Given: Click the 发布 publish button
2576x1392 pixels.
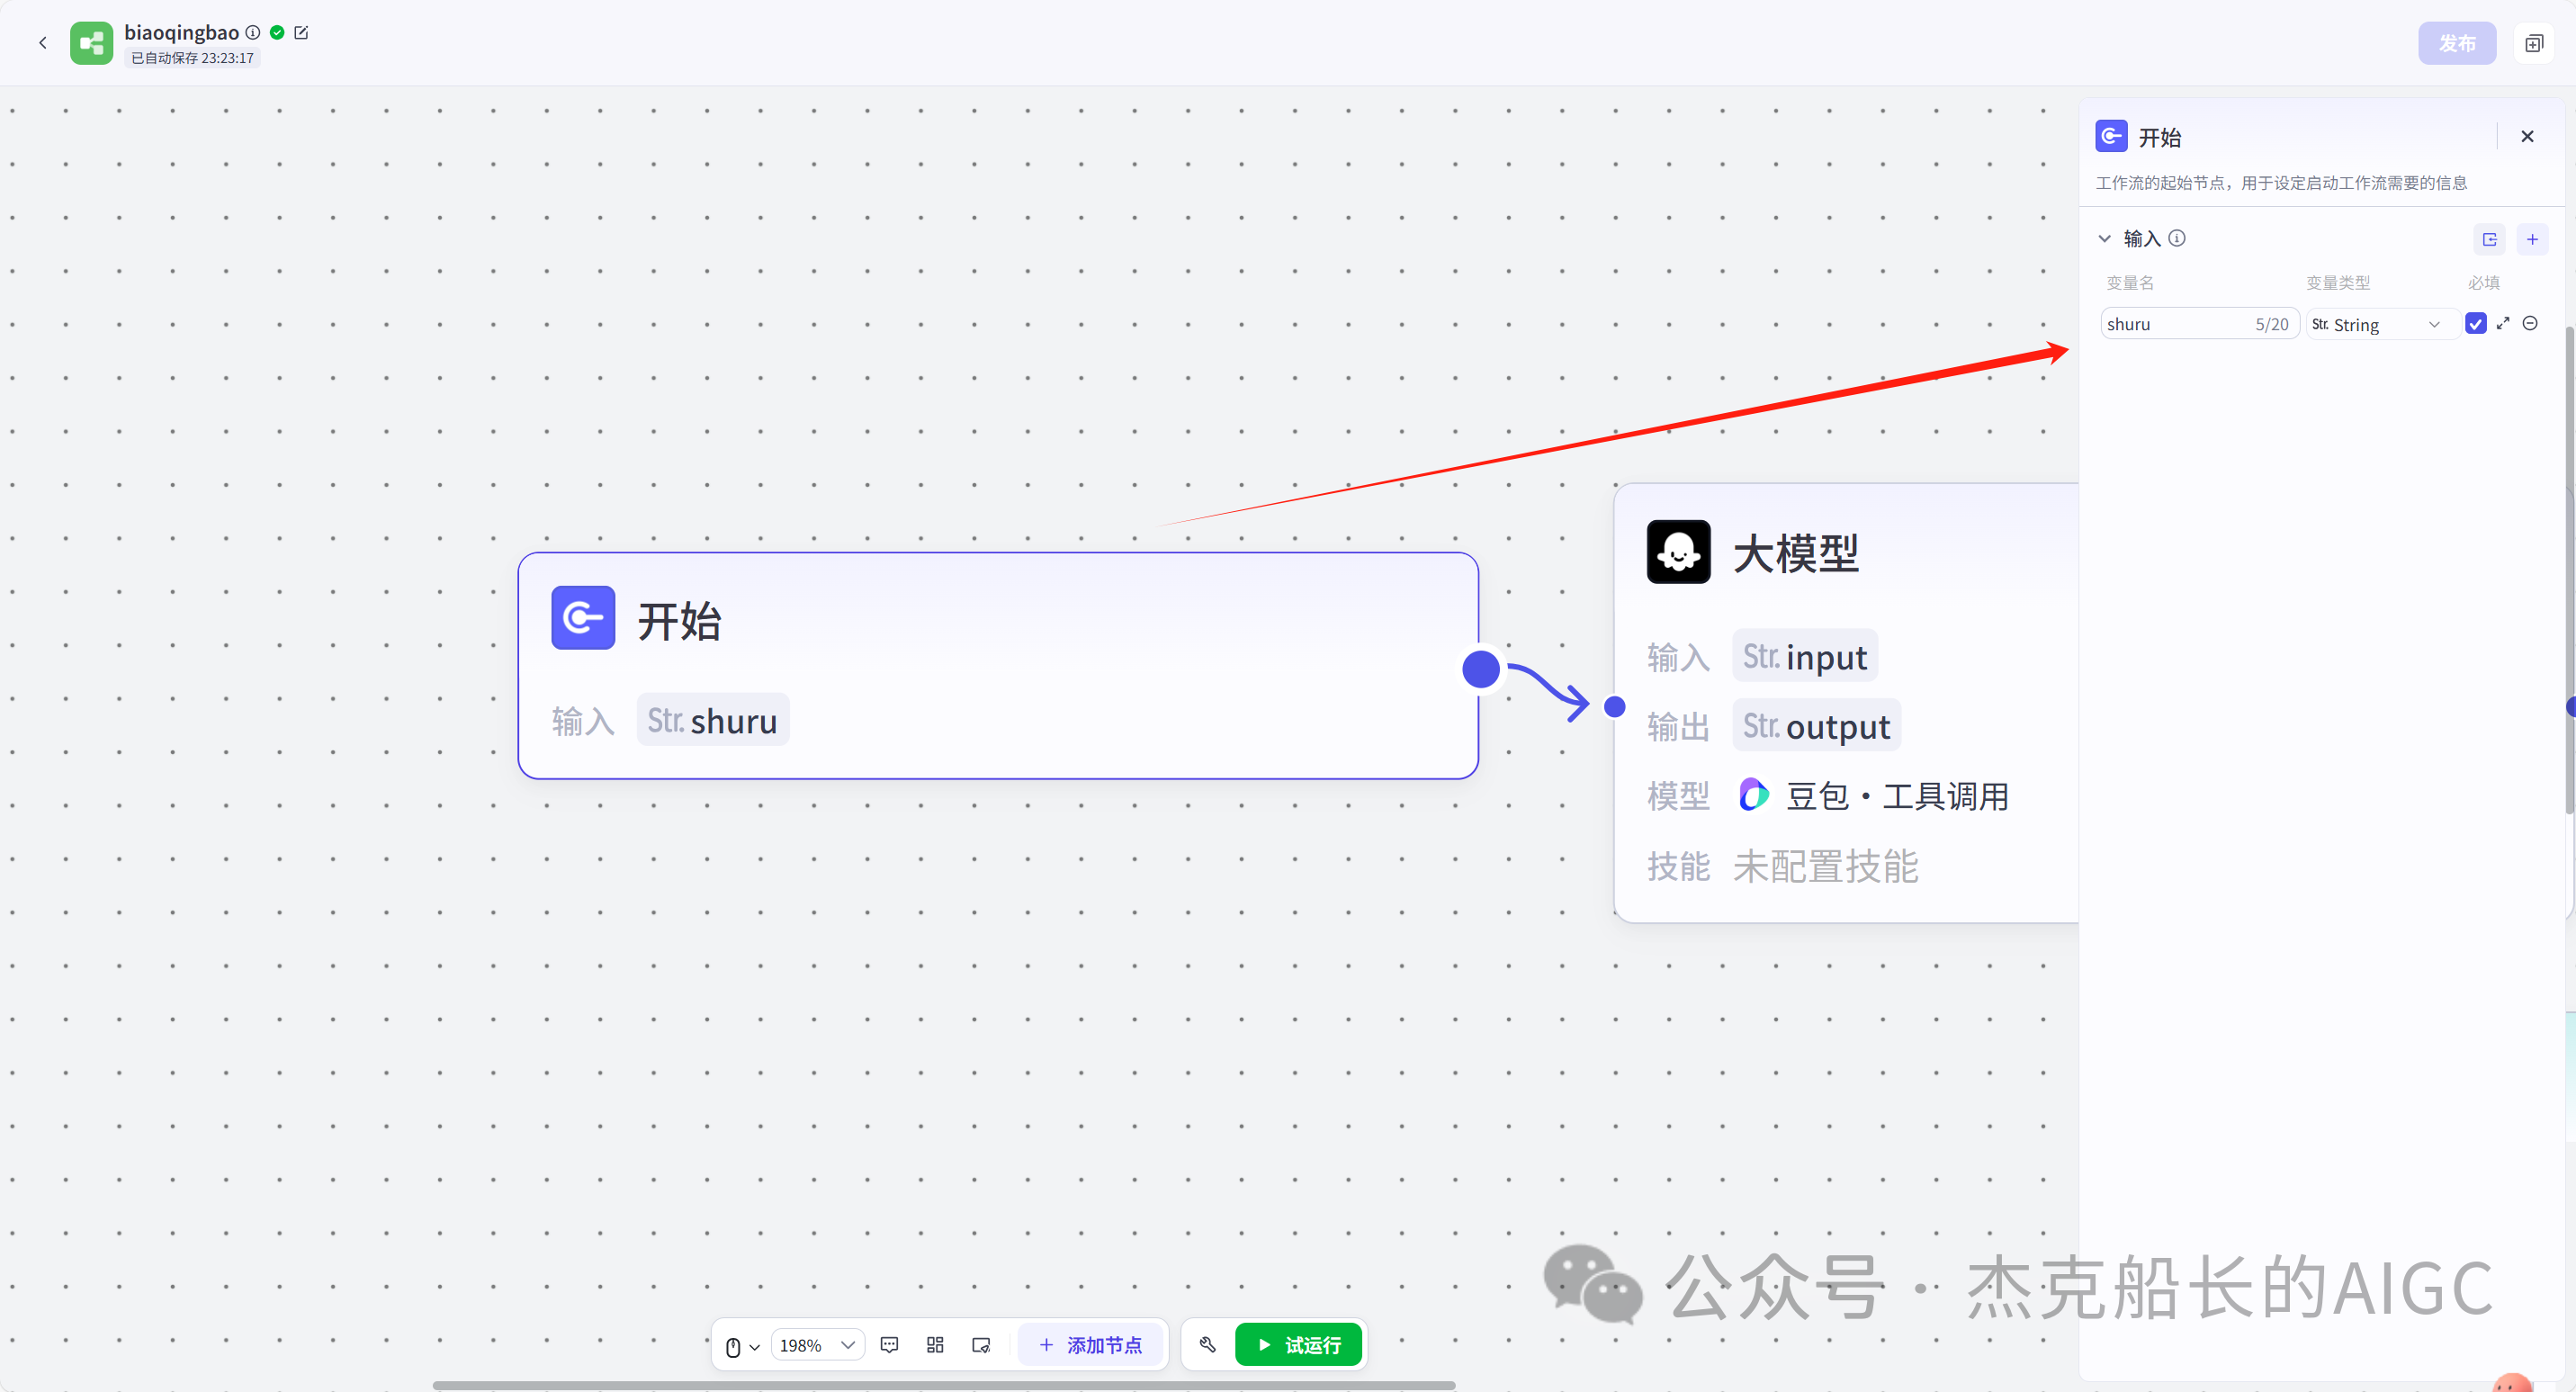Looking at the screenshot, I should [2458, 42].
